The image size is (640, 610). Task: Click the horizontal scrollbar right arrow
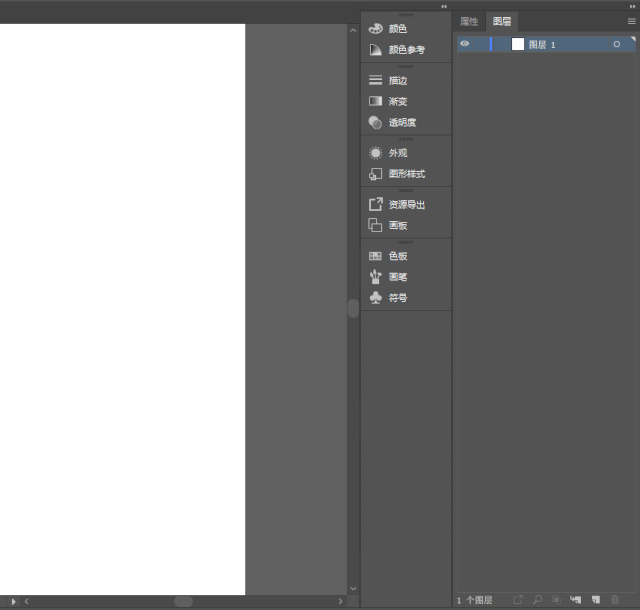coord(340,601)
